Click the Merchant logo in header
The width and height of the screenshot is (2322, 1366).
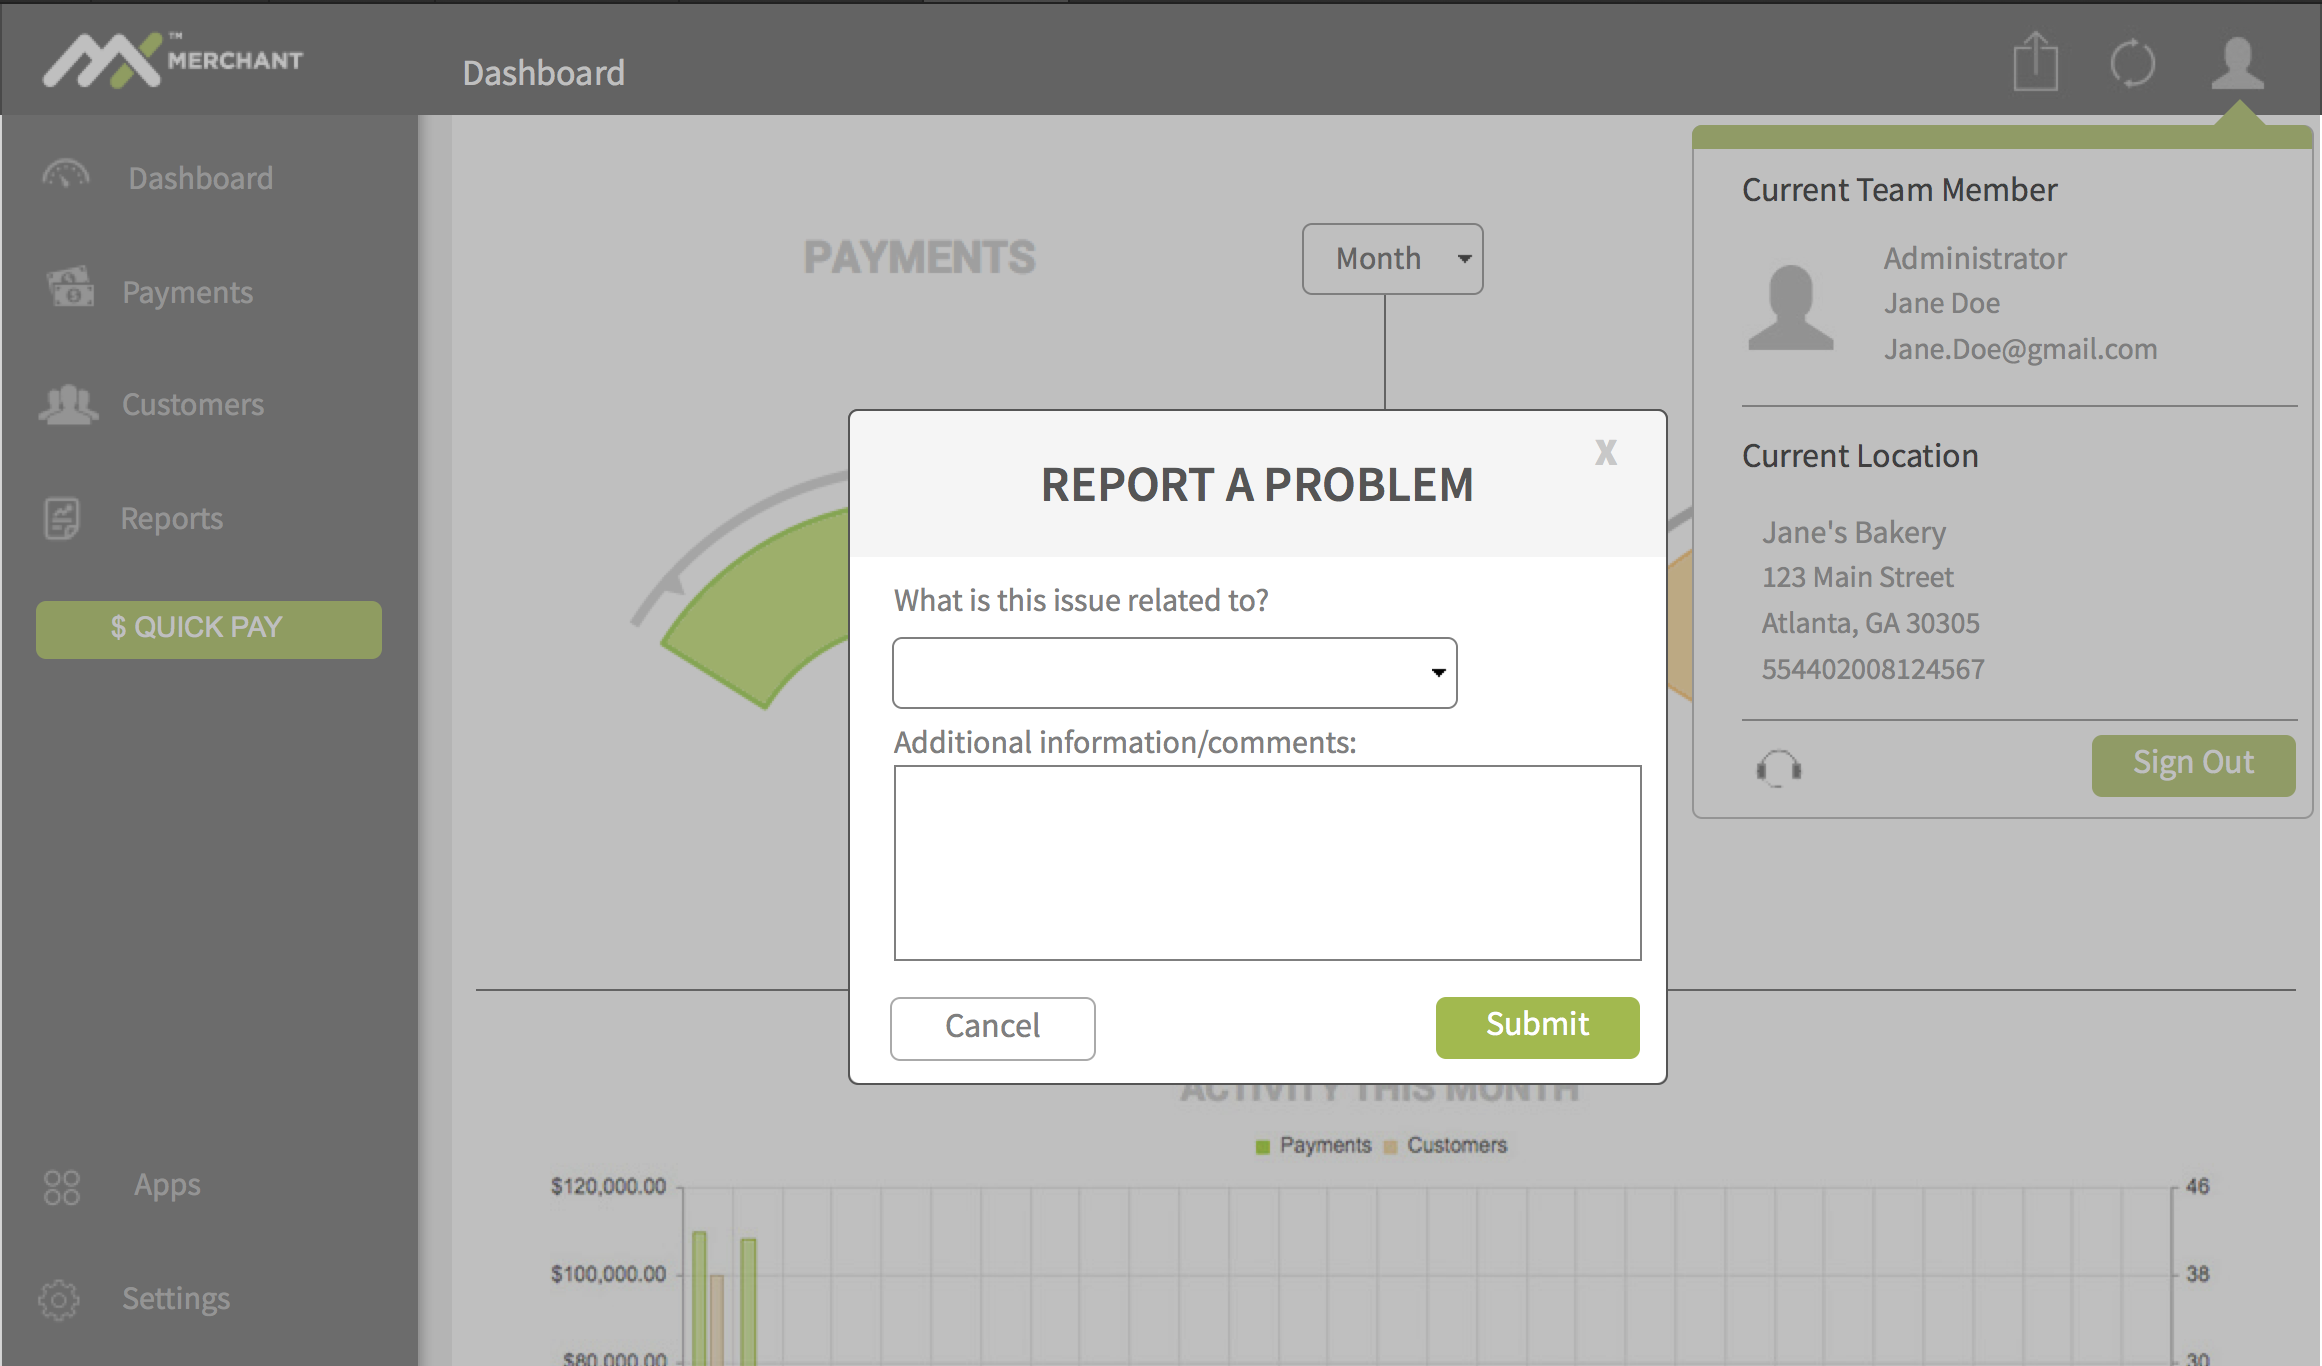[172, 60]
